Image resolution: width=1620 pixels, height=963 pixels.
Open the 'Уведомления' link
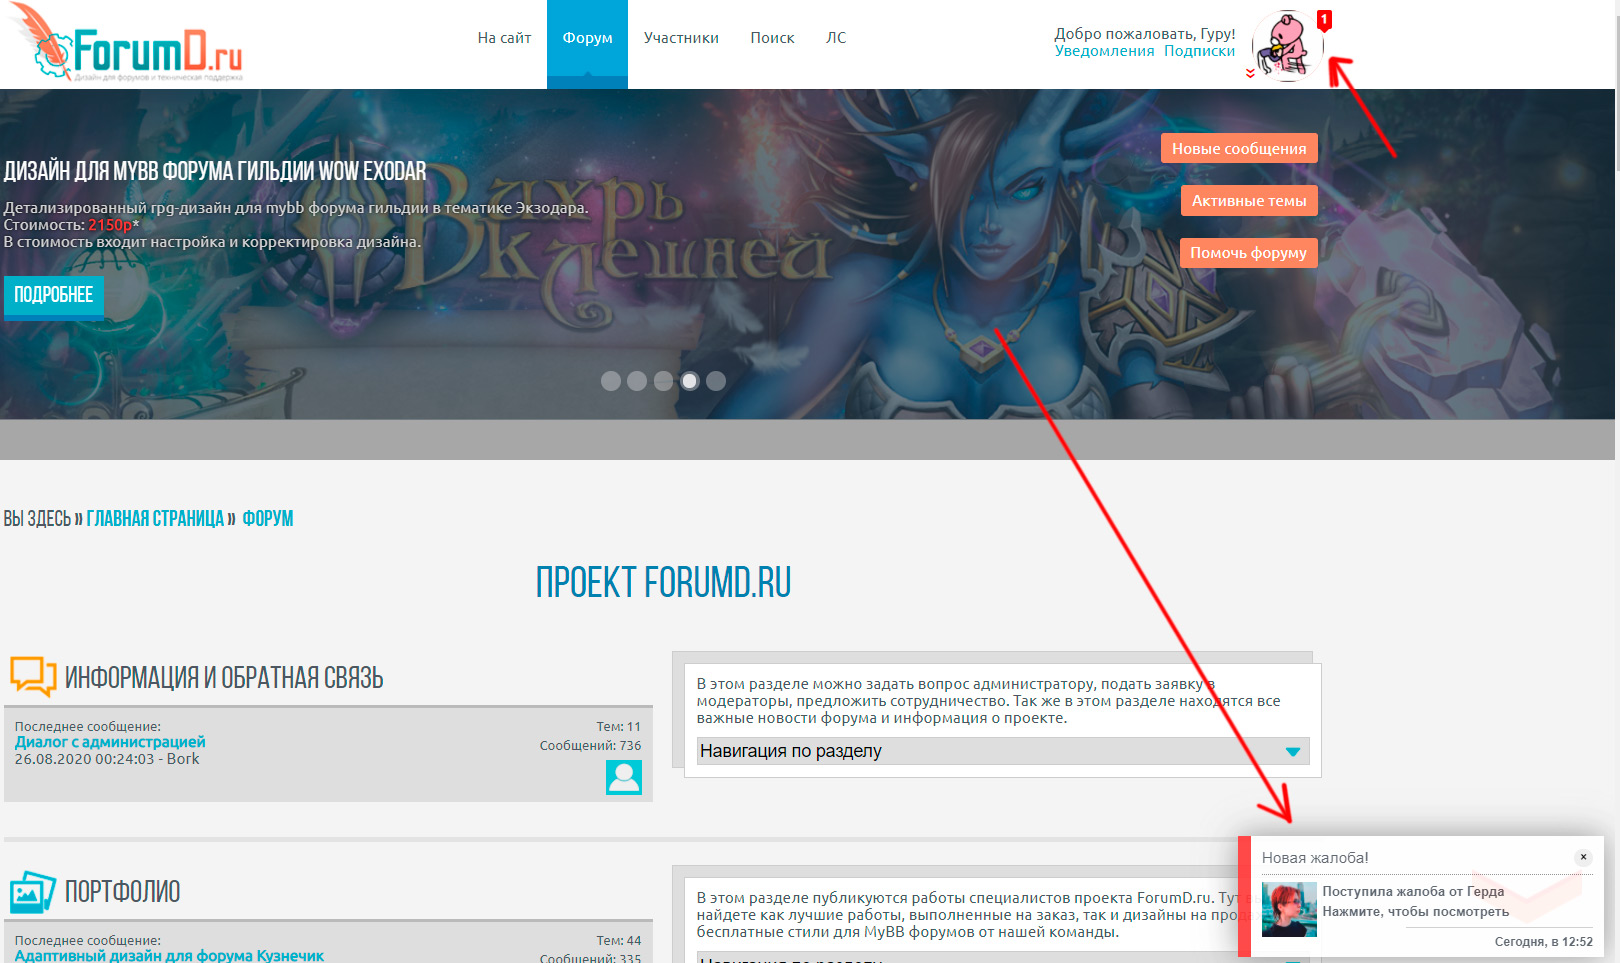[1104, 51]
